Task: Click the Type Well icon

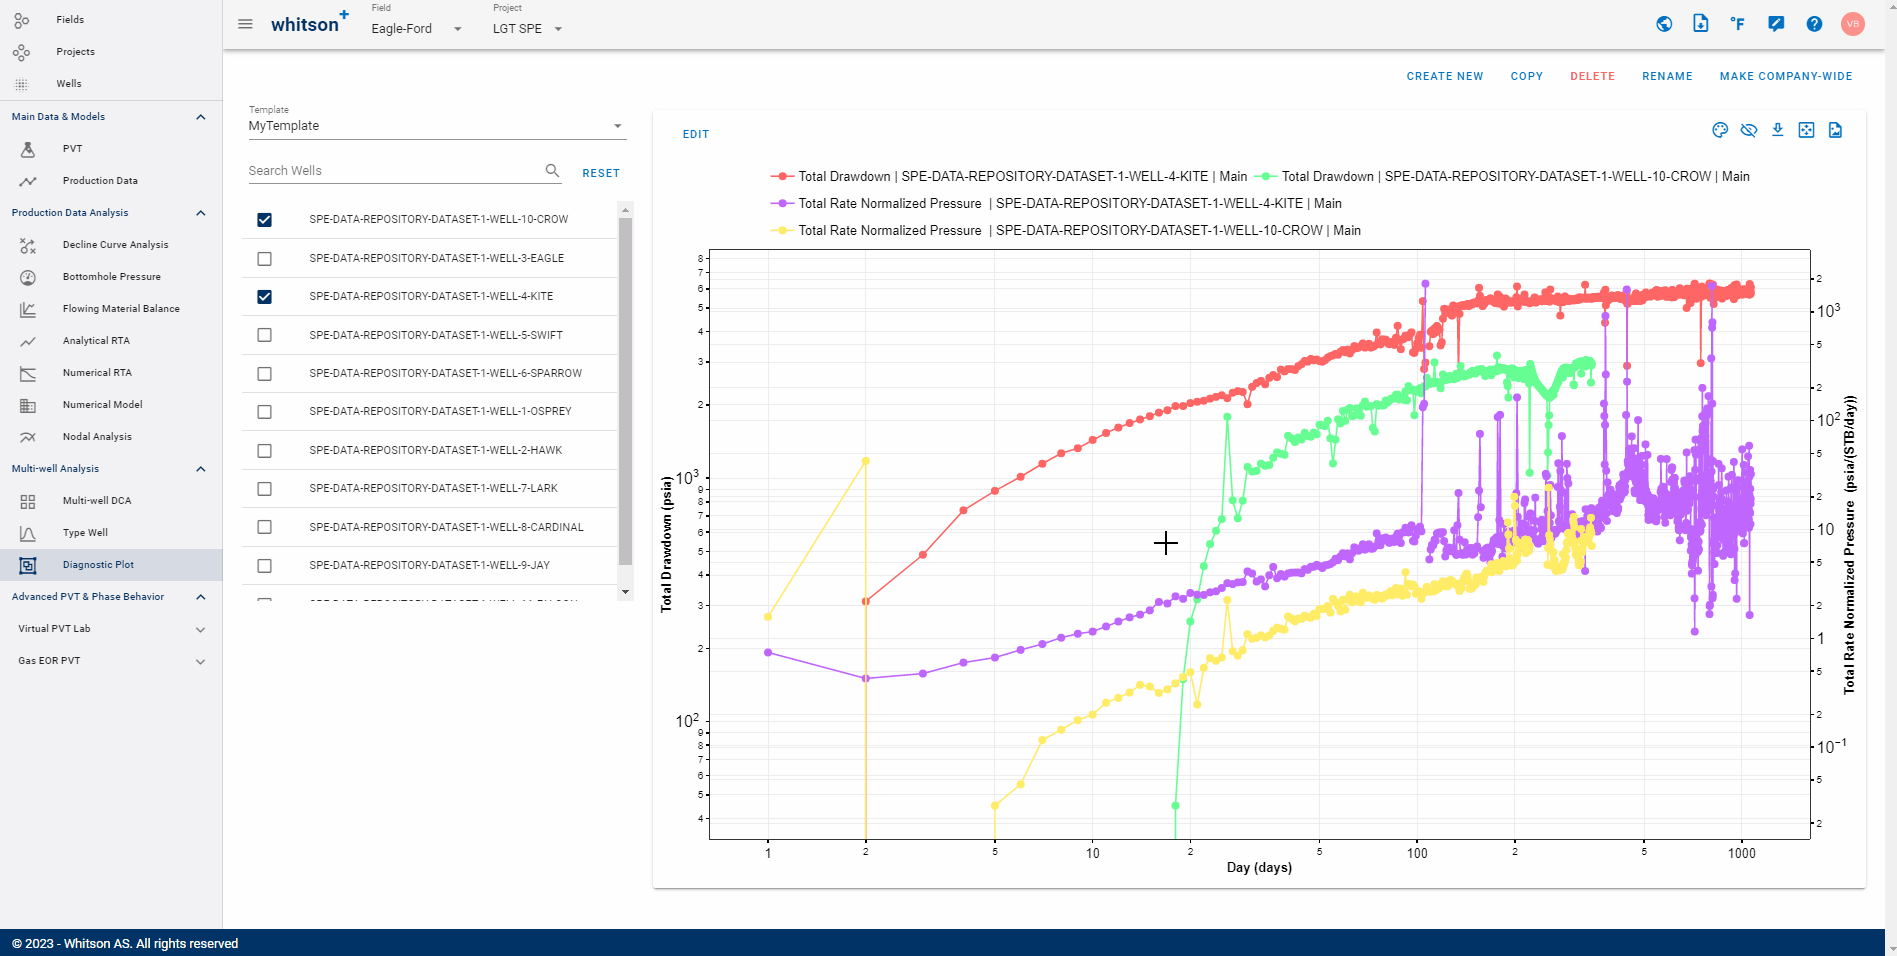Action: [28, 533]
